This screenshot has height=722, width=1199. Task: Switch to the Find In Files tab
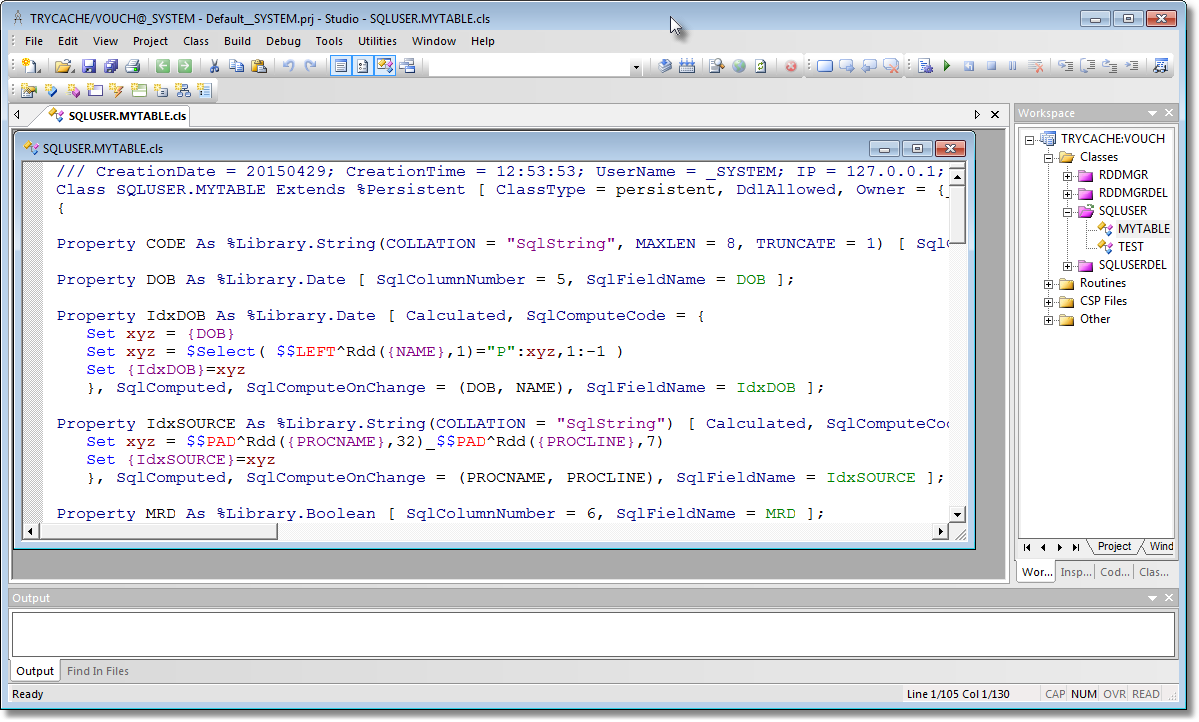coord(98,671)
